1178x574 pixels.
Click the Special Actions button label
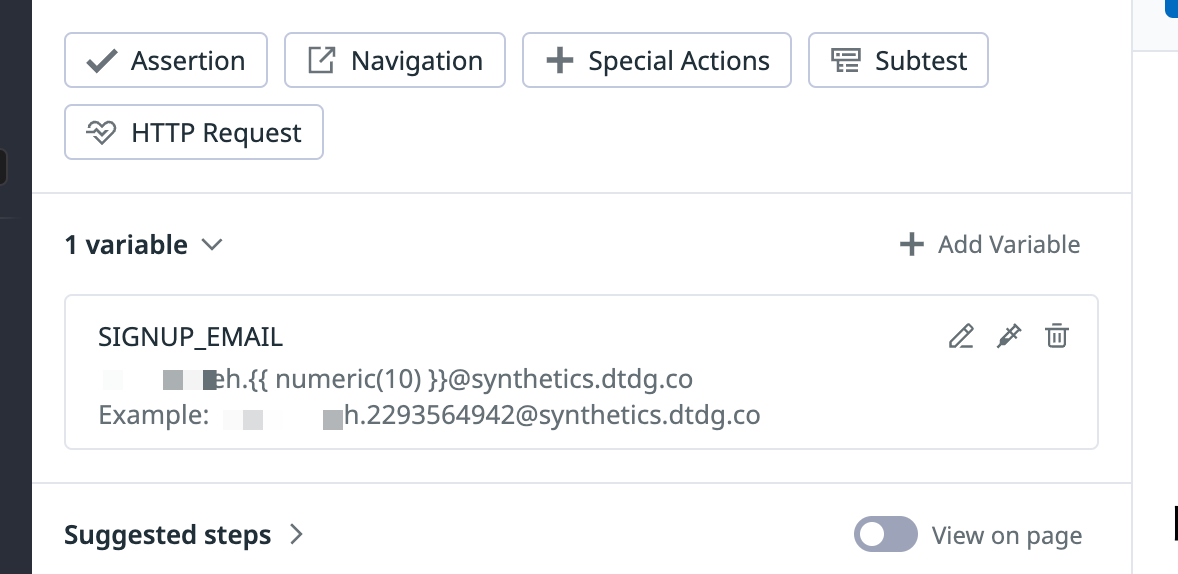point(679,61)
